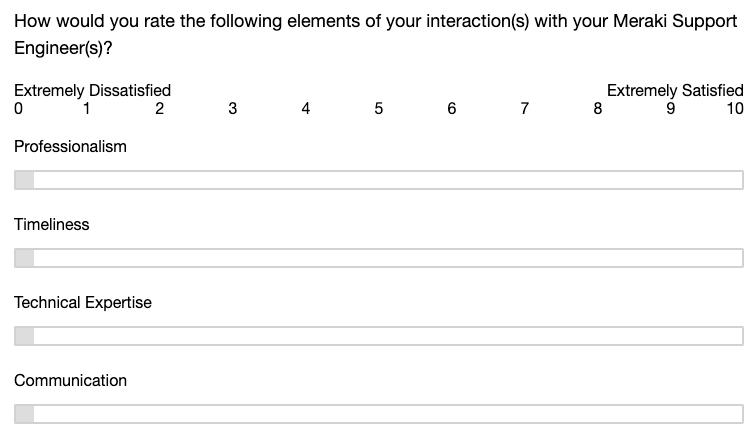Click the Technical Expertise label

tap(83, 303)
